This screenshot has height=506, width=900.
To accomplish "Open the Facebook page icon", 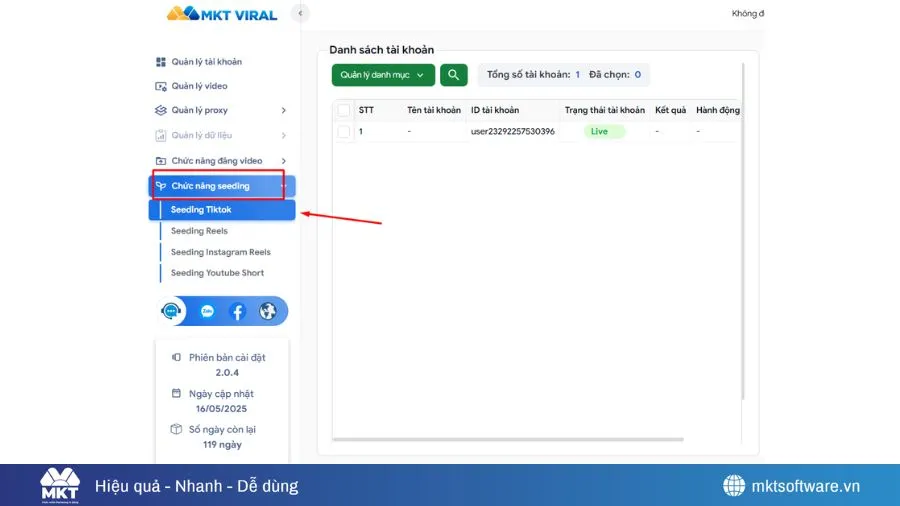I will coord(237,311).
